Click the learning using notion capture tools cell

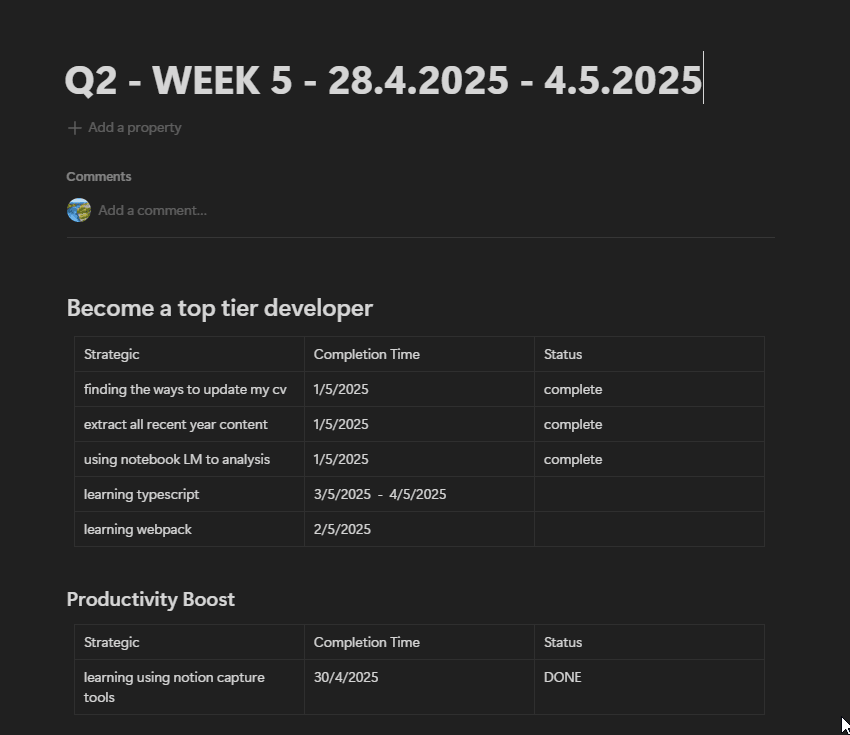(174, 687)
